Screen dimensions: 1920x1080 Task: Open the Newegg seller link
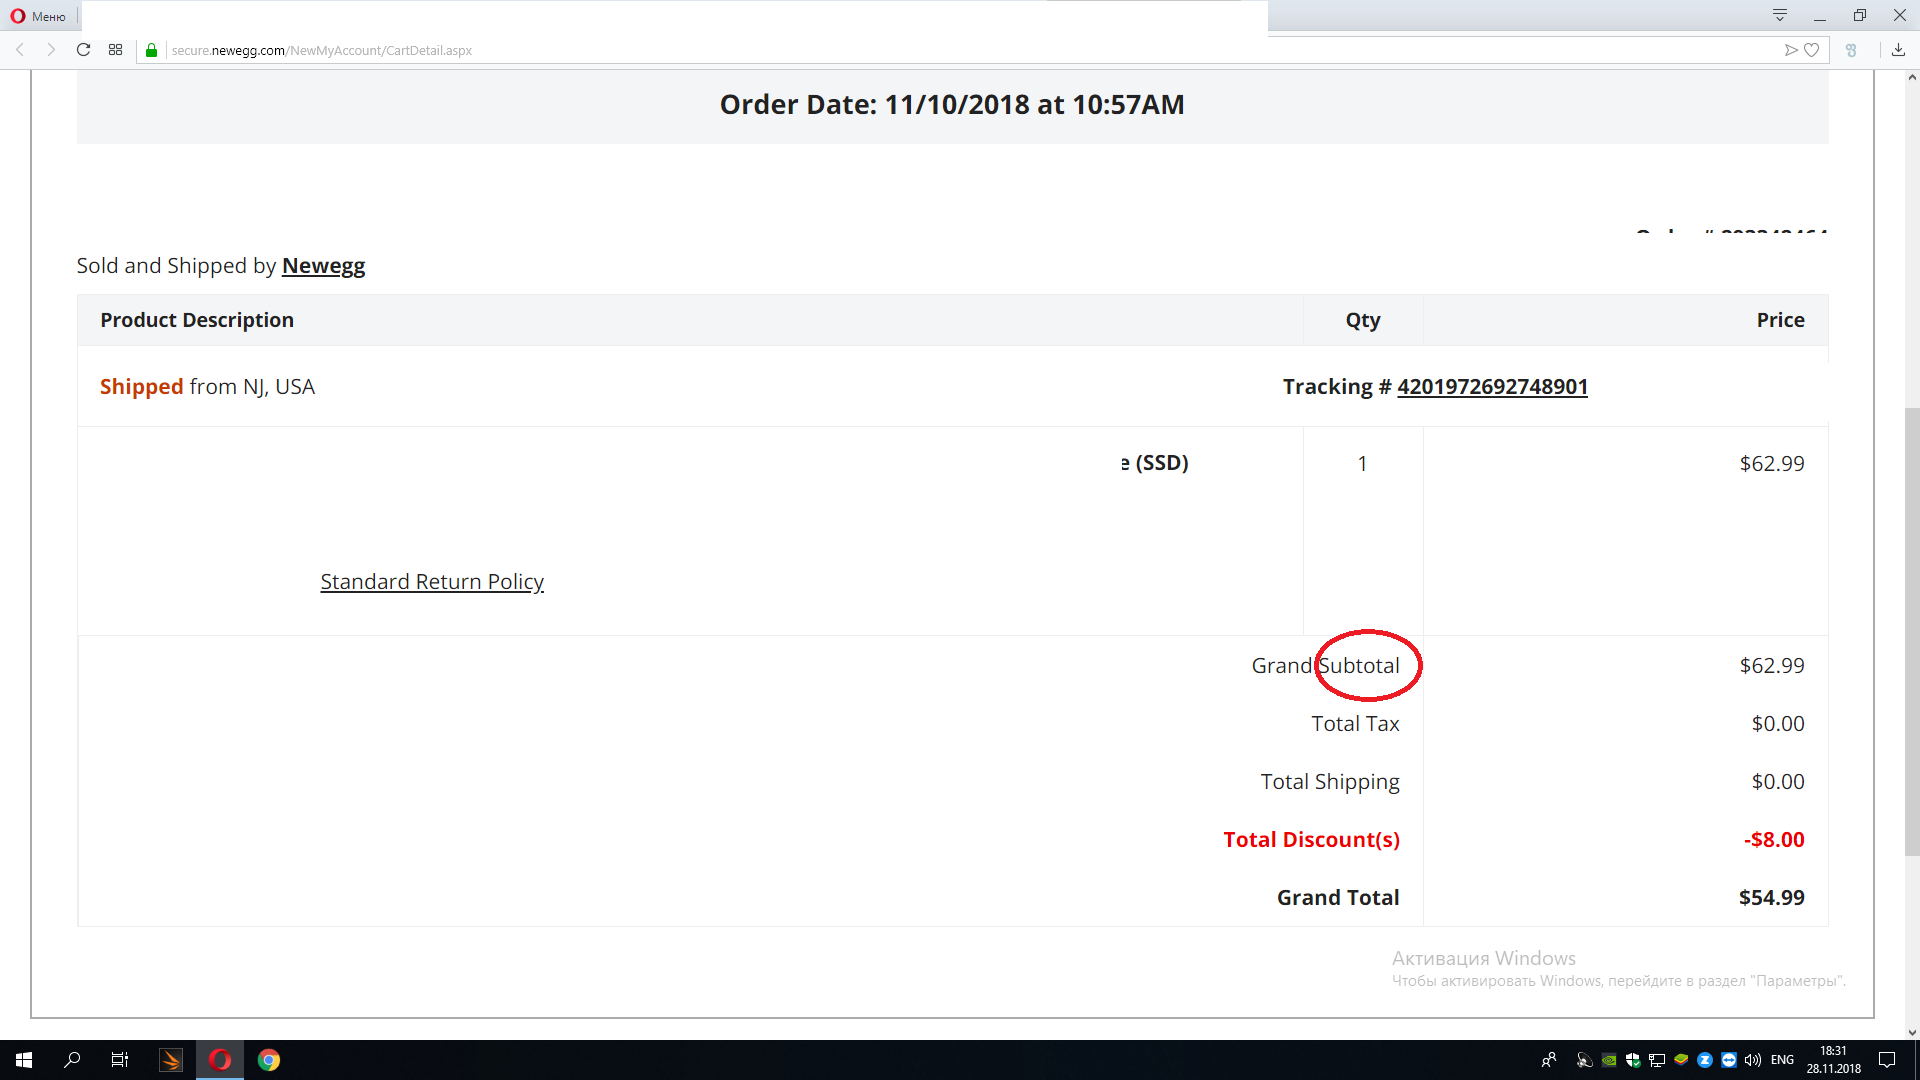(x=323, y=266)
